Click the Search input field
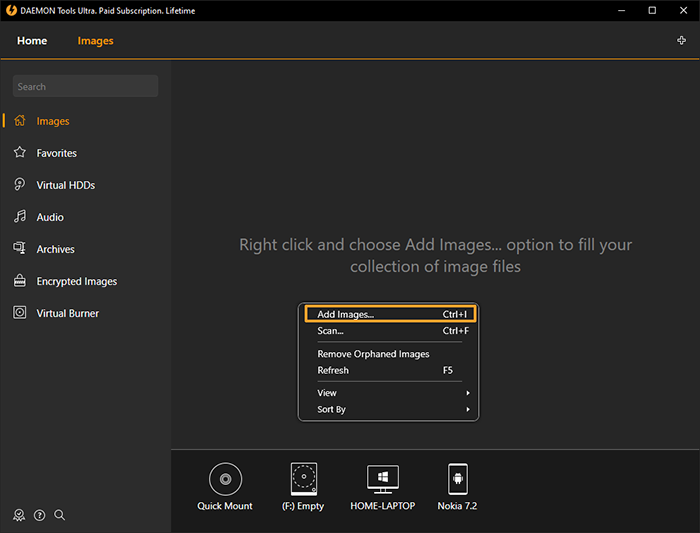The image size is (700, 533). [x=85, y=86]
